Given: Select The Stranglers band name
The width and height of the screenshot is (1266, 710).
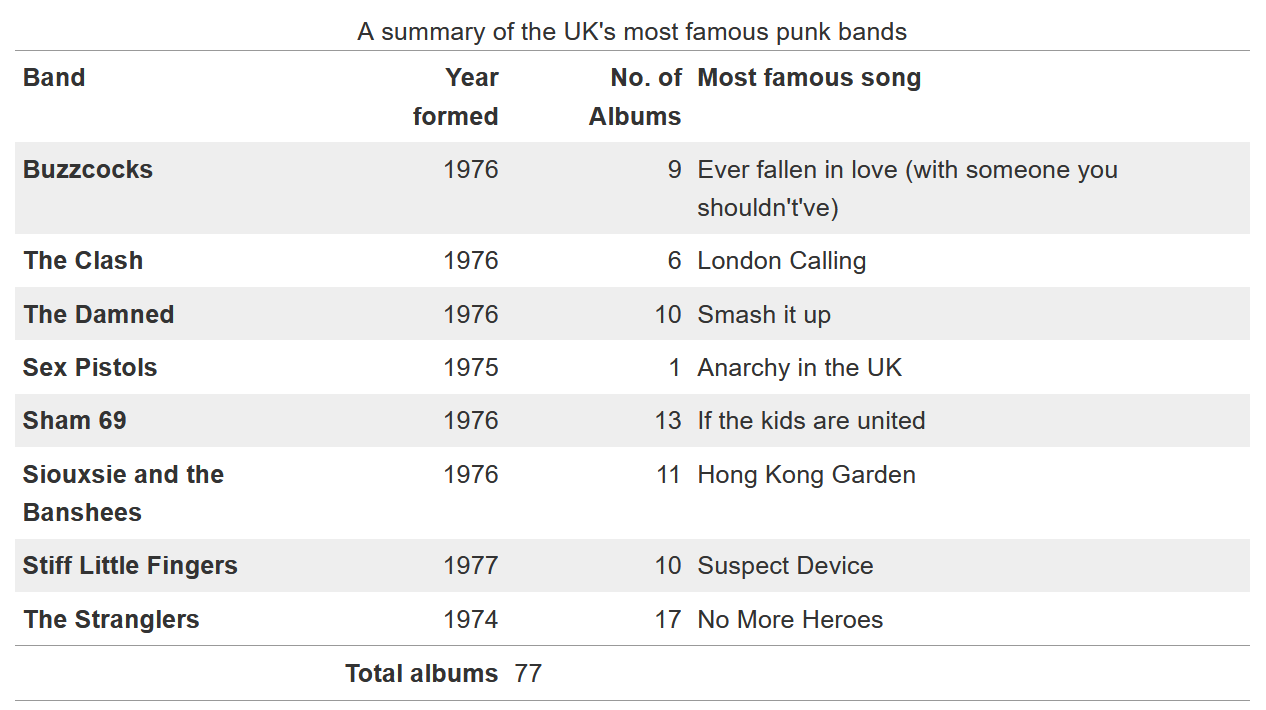Looking at the screenshot, I should (x=111, y=620).
